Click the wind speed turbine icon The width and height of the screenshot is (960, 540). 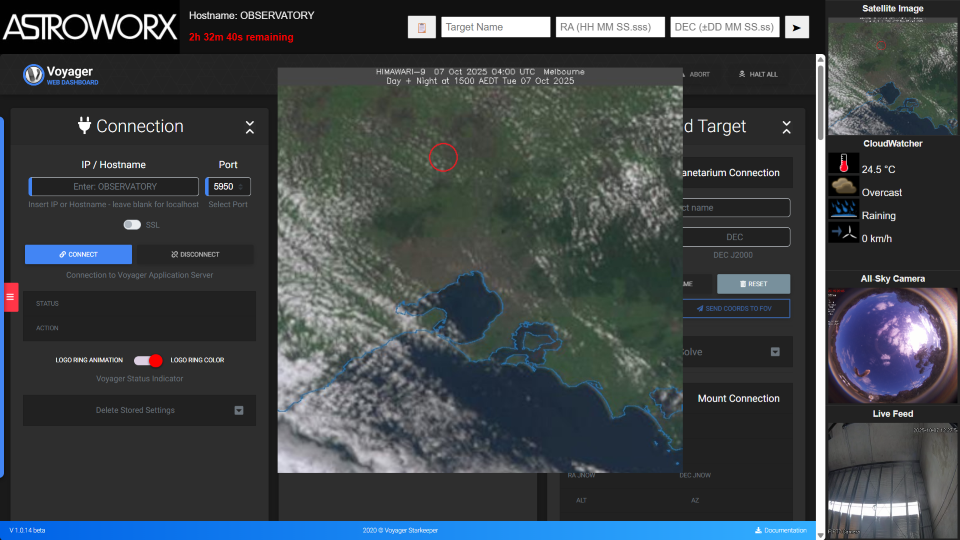click(x=844, y=234)
